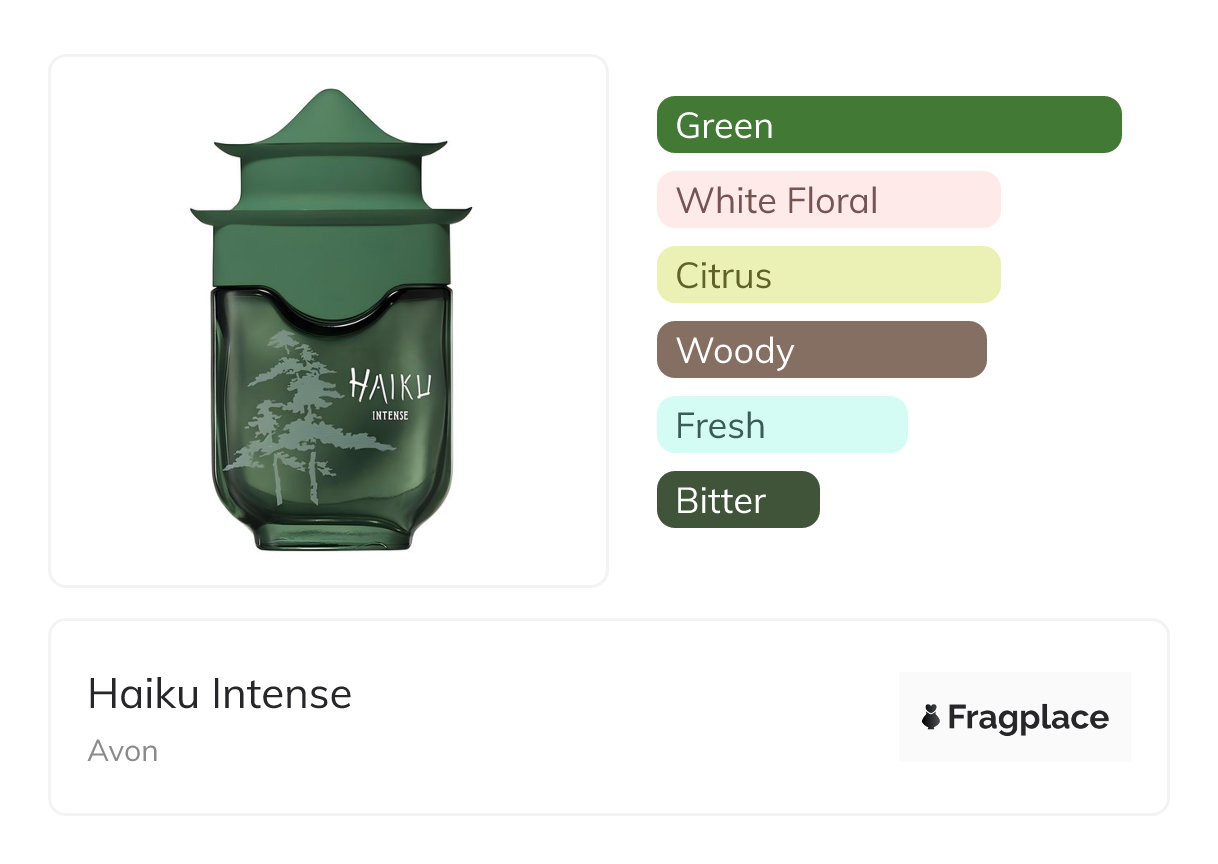The image size is (1218, 864).
Task: Select the Green accord bar
Action: click(888, 125)
